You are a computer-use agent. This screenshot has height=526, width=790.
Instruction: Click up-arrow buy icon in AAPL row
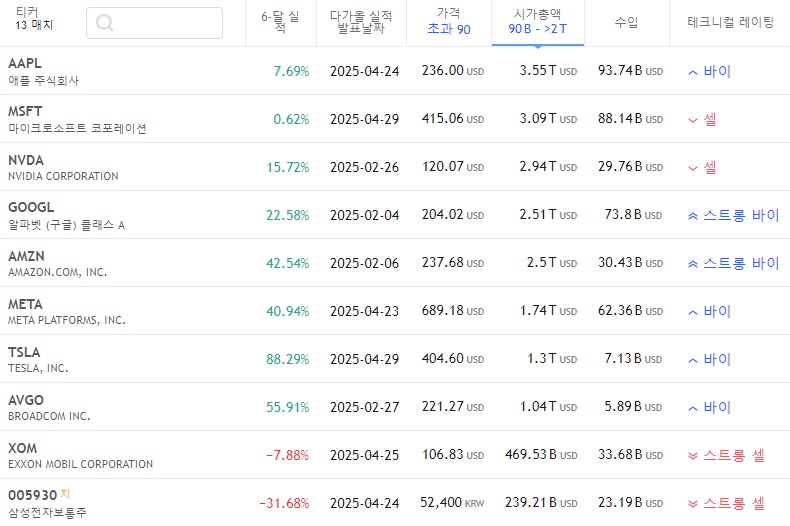click(693, 73)
